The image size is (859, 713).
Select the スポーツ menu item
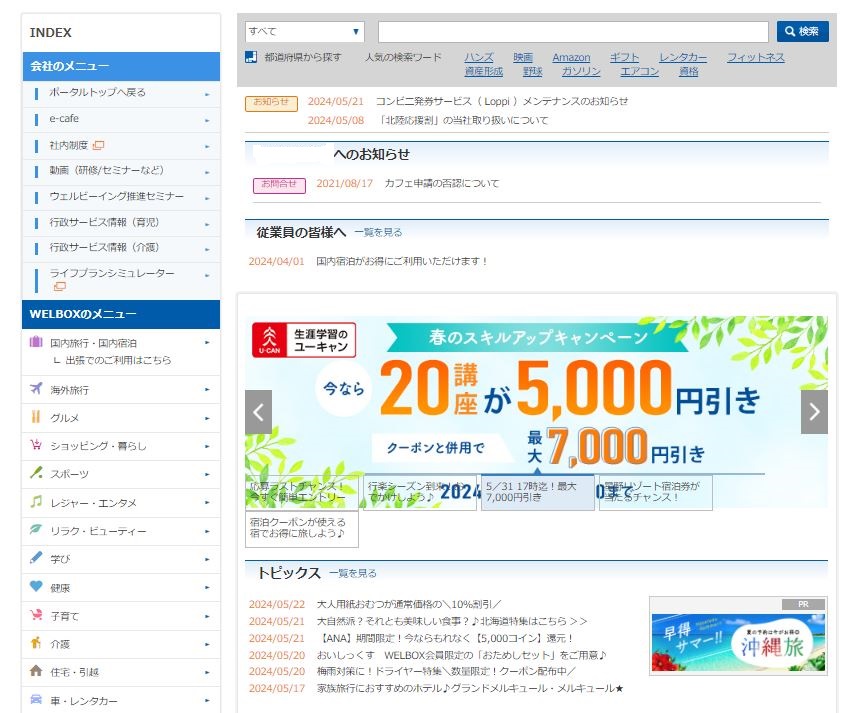coord(122,474)
